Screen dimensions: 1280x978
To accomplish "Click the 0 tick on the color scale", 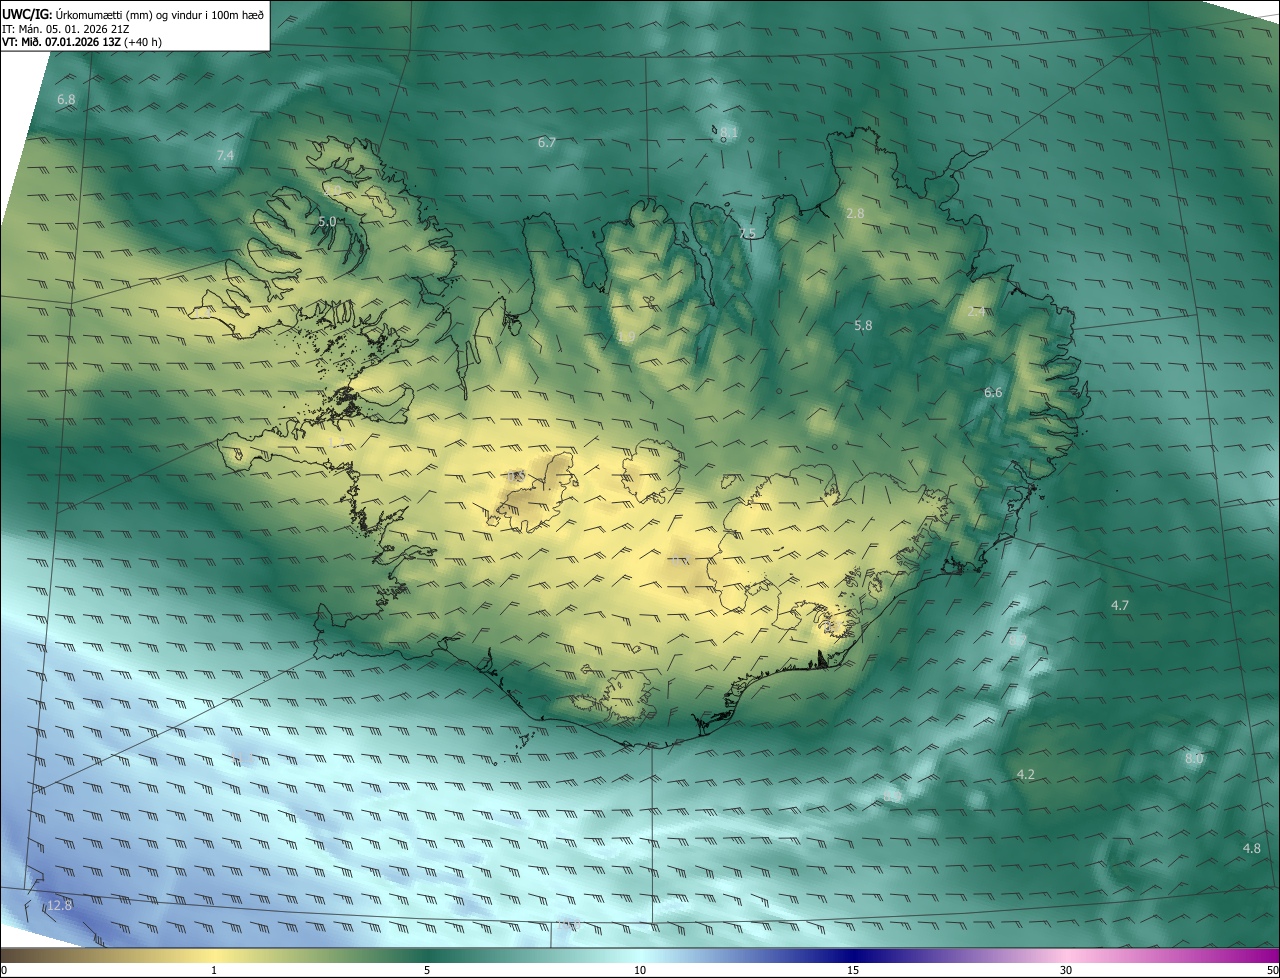I will point(4,970).
